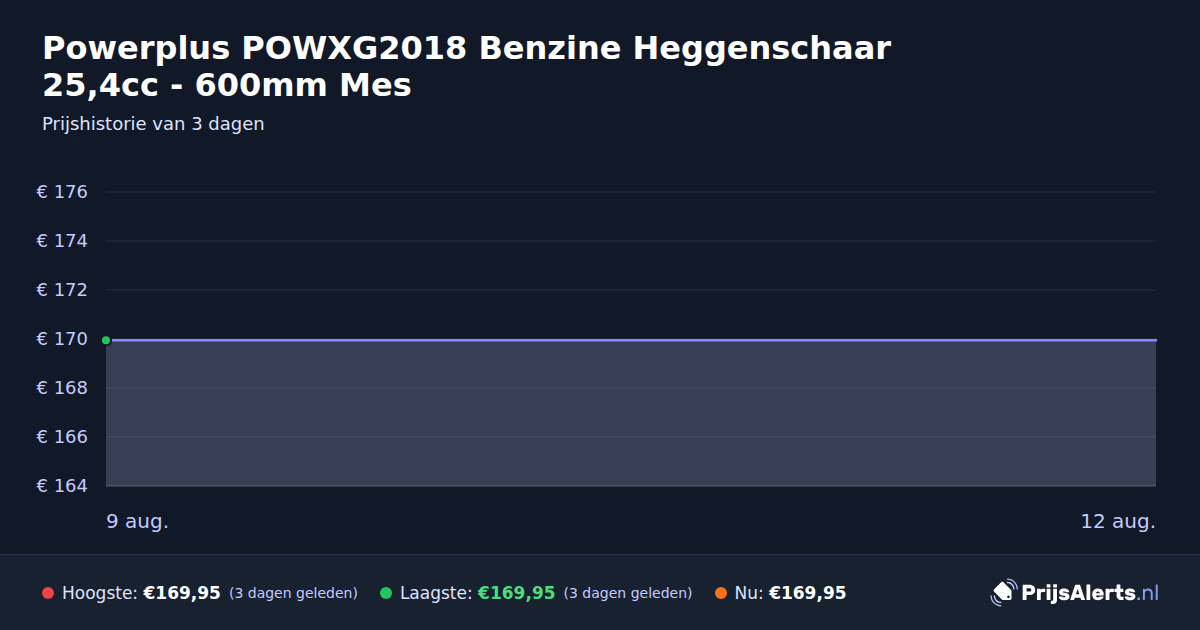This screenshot has height=630, width=1200.
Task: Click the Prijshistorie van 3 dagen subtitle
Action: click(153, 124)
